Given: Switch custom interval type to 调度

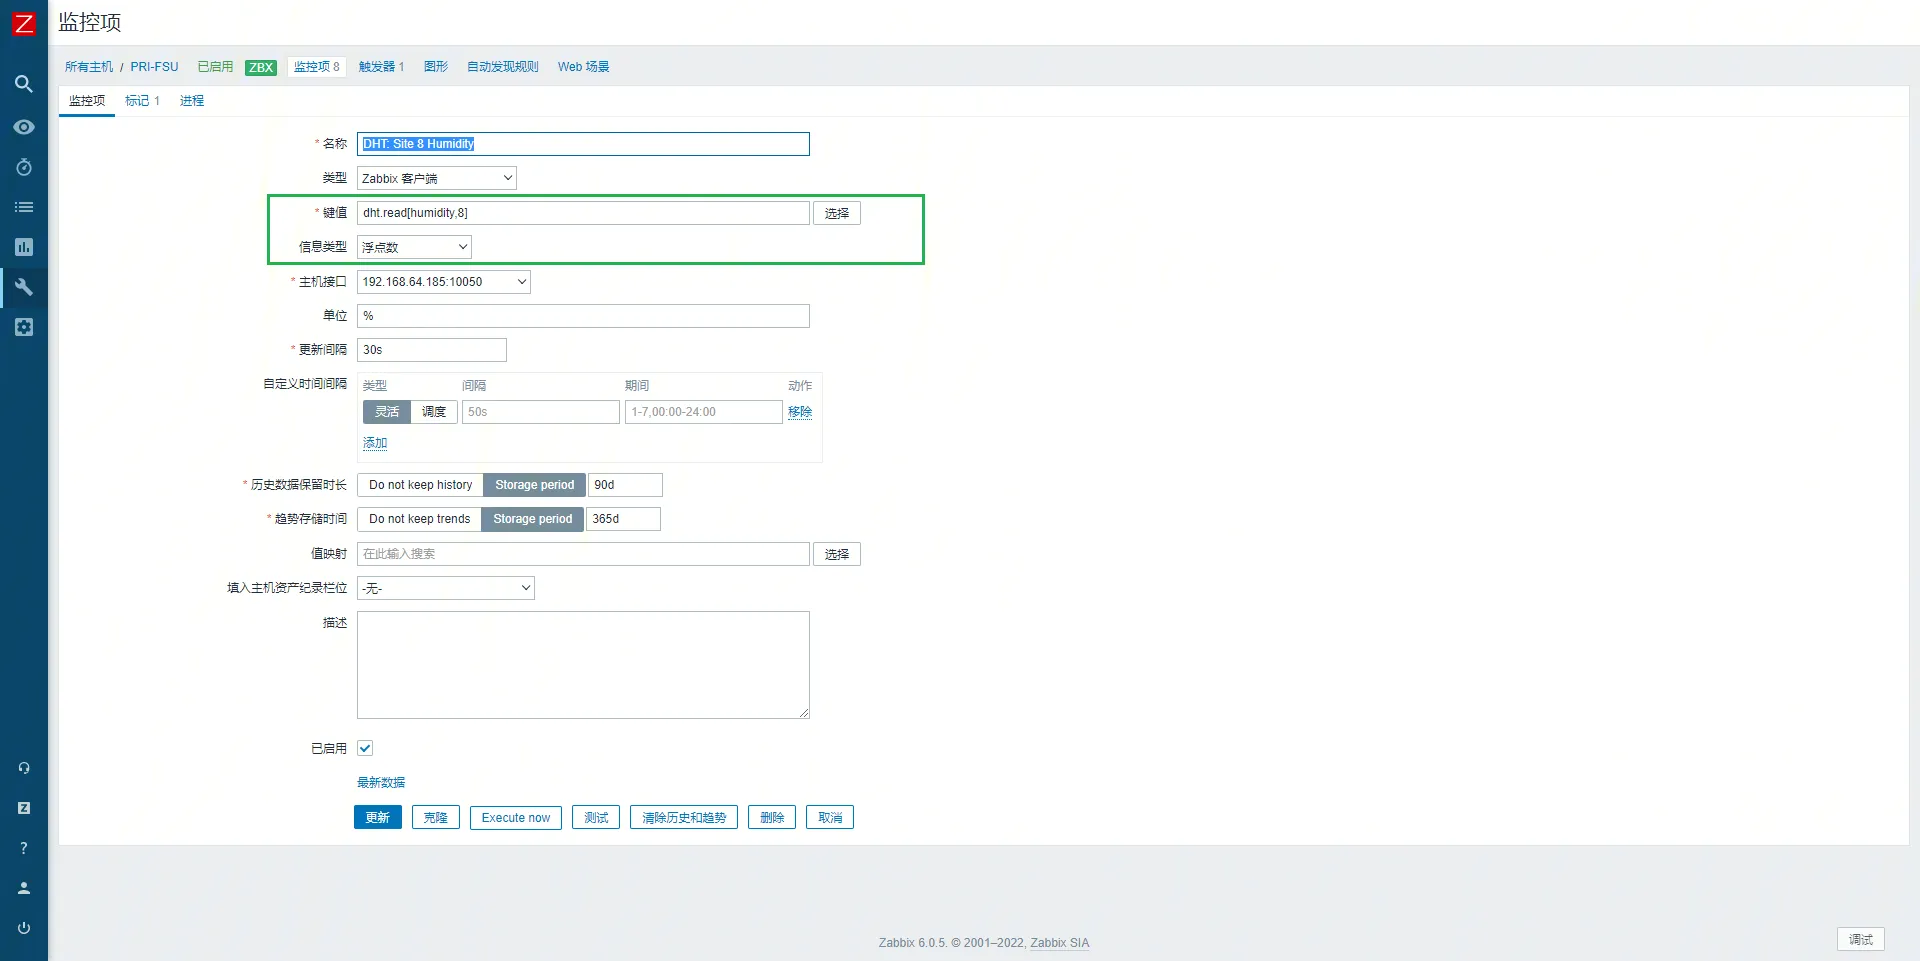Looking at the screenshot, I should pyautogui.click(x=434, y=412).
